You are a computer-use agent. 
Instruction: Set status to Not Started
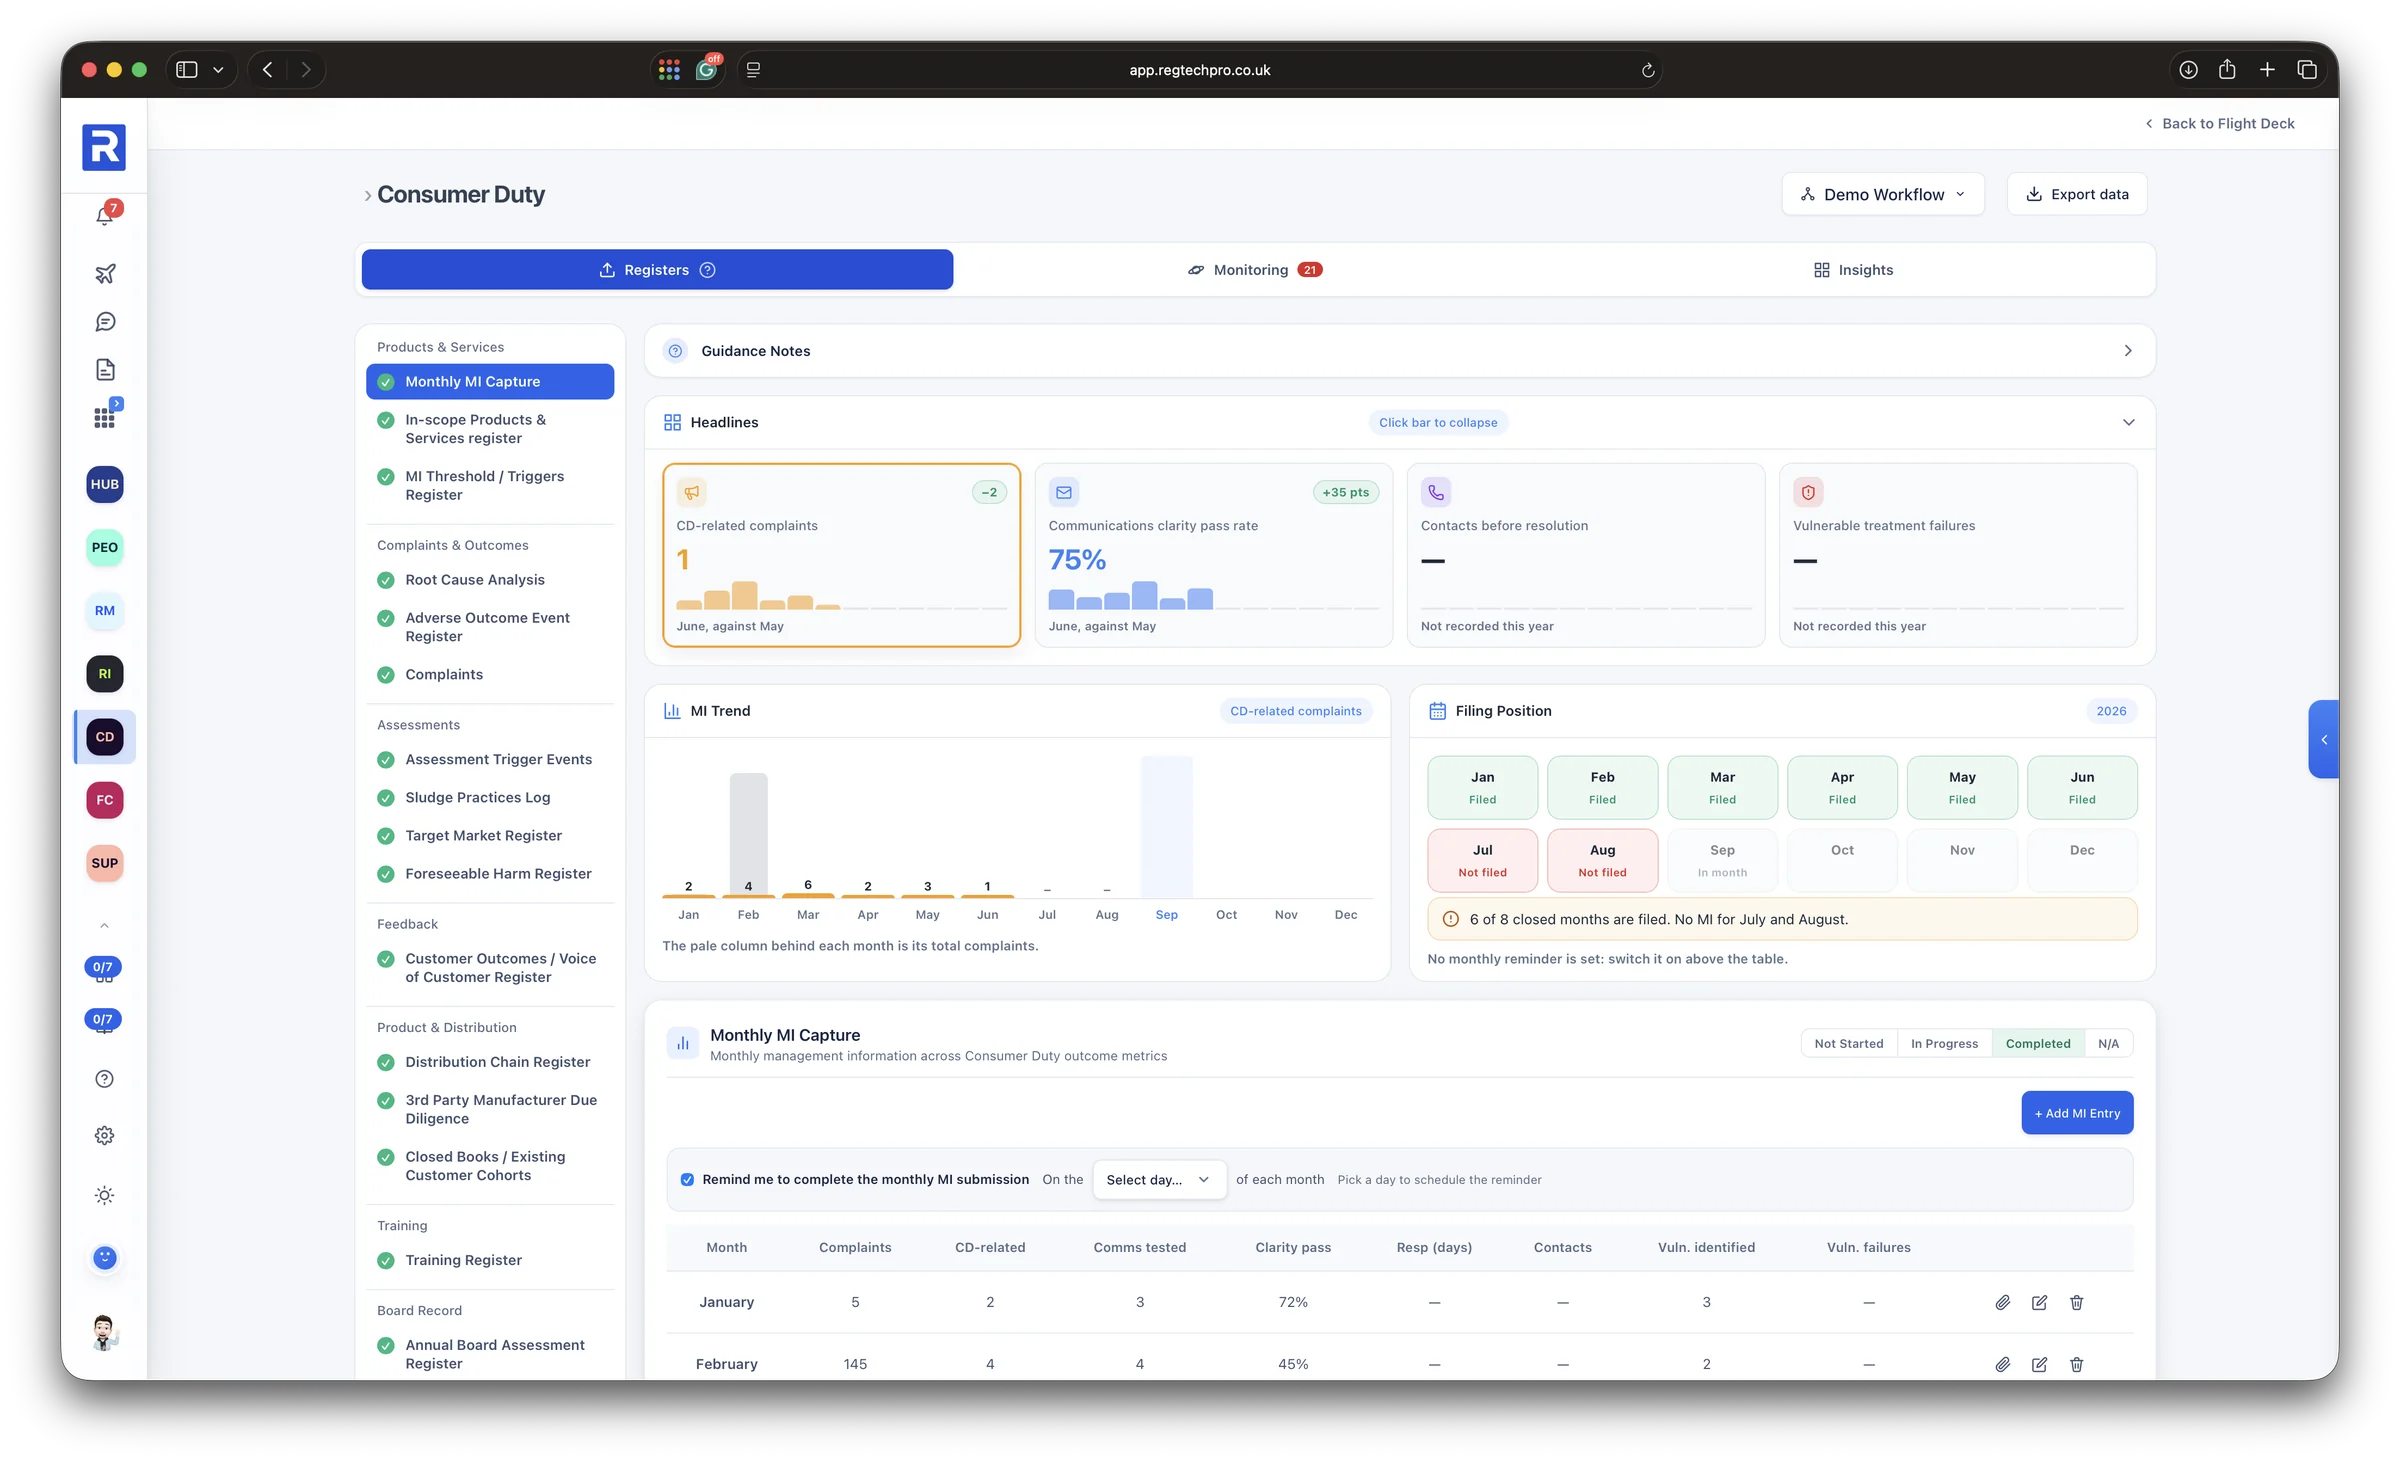point(1848,1043)
